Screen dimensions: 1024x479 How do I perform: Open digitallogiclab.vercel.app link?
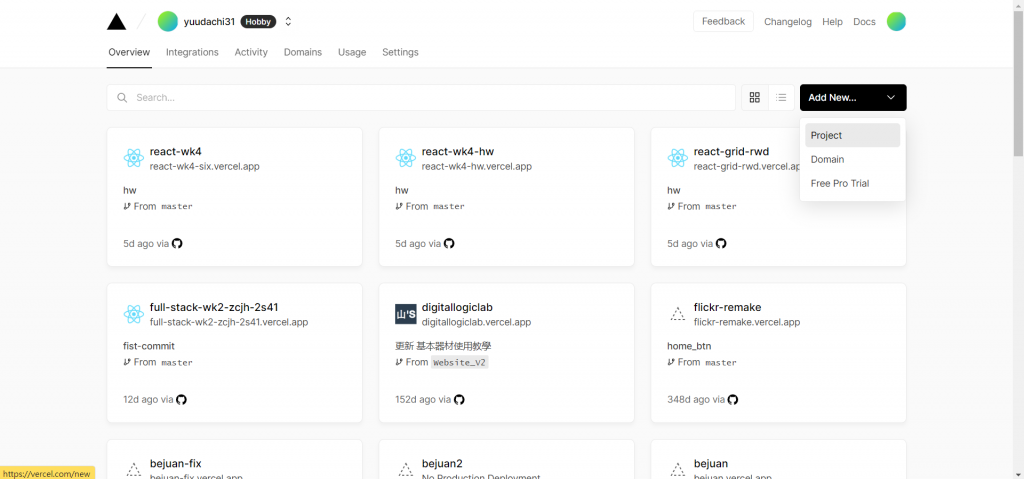[476, 322]
